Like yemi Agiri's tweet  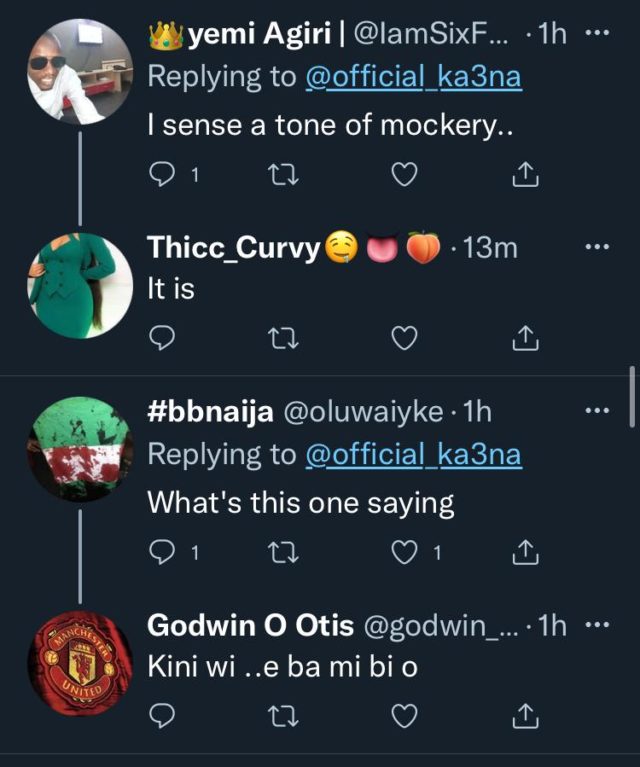click(403, 176)
